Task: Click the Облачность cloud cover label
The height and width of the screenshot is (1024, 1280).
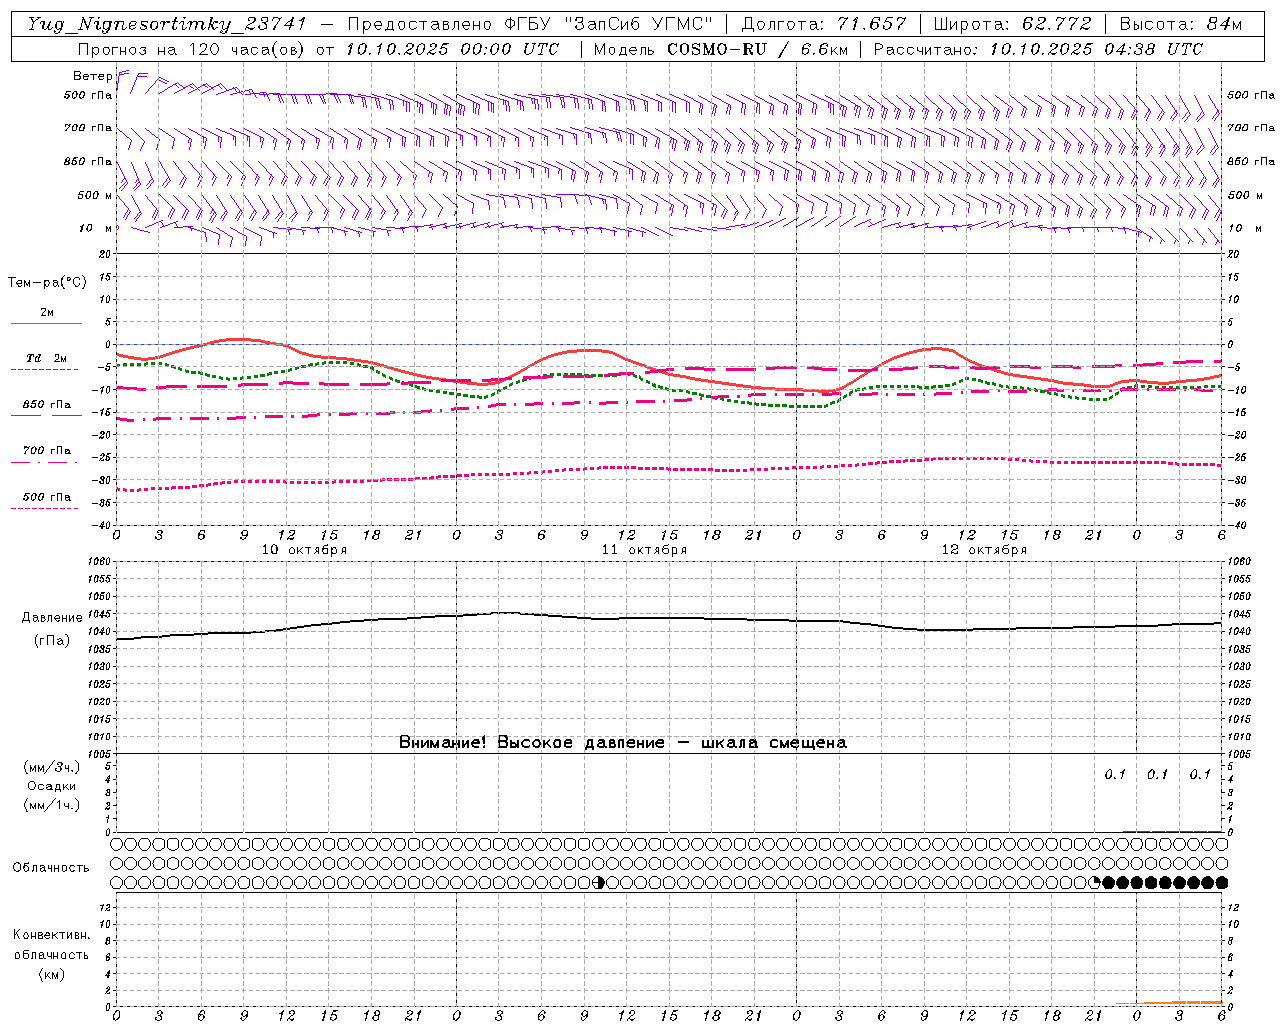Action: 51,868
